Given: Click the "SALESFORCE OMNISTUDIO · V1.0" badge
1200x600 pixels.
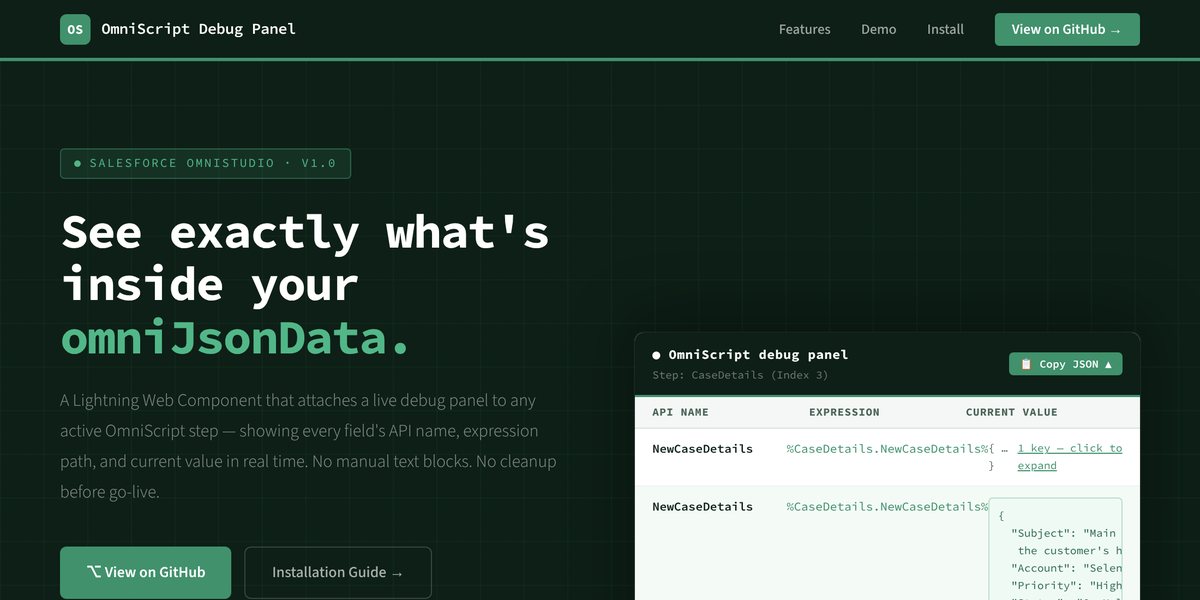Looking at the screenshot, I should (x=205, y=163).
